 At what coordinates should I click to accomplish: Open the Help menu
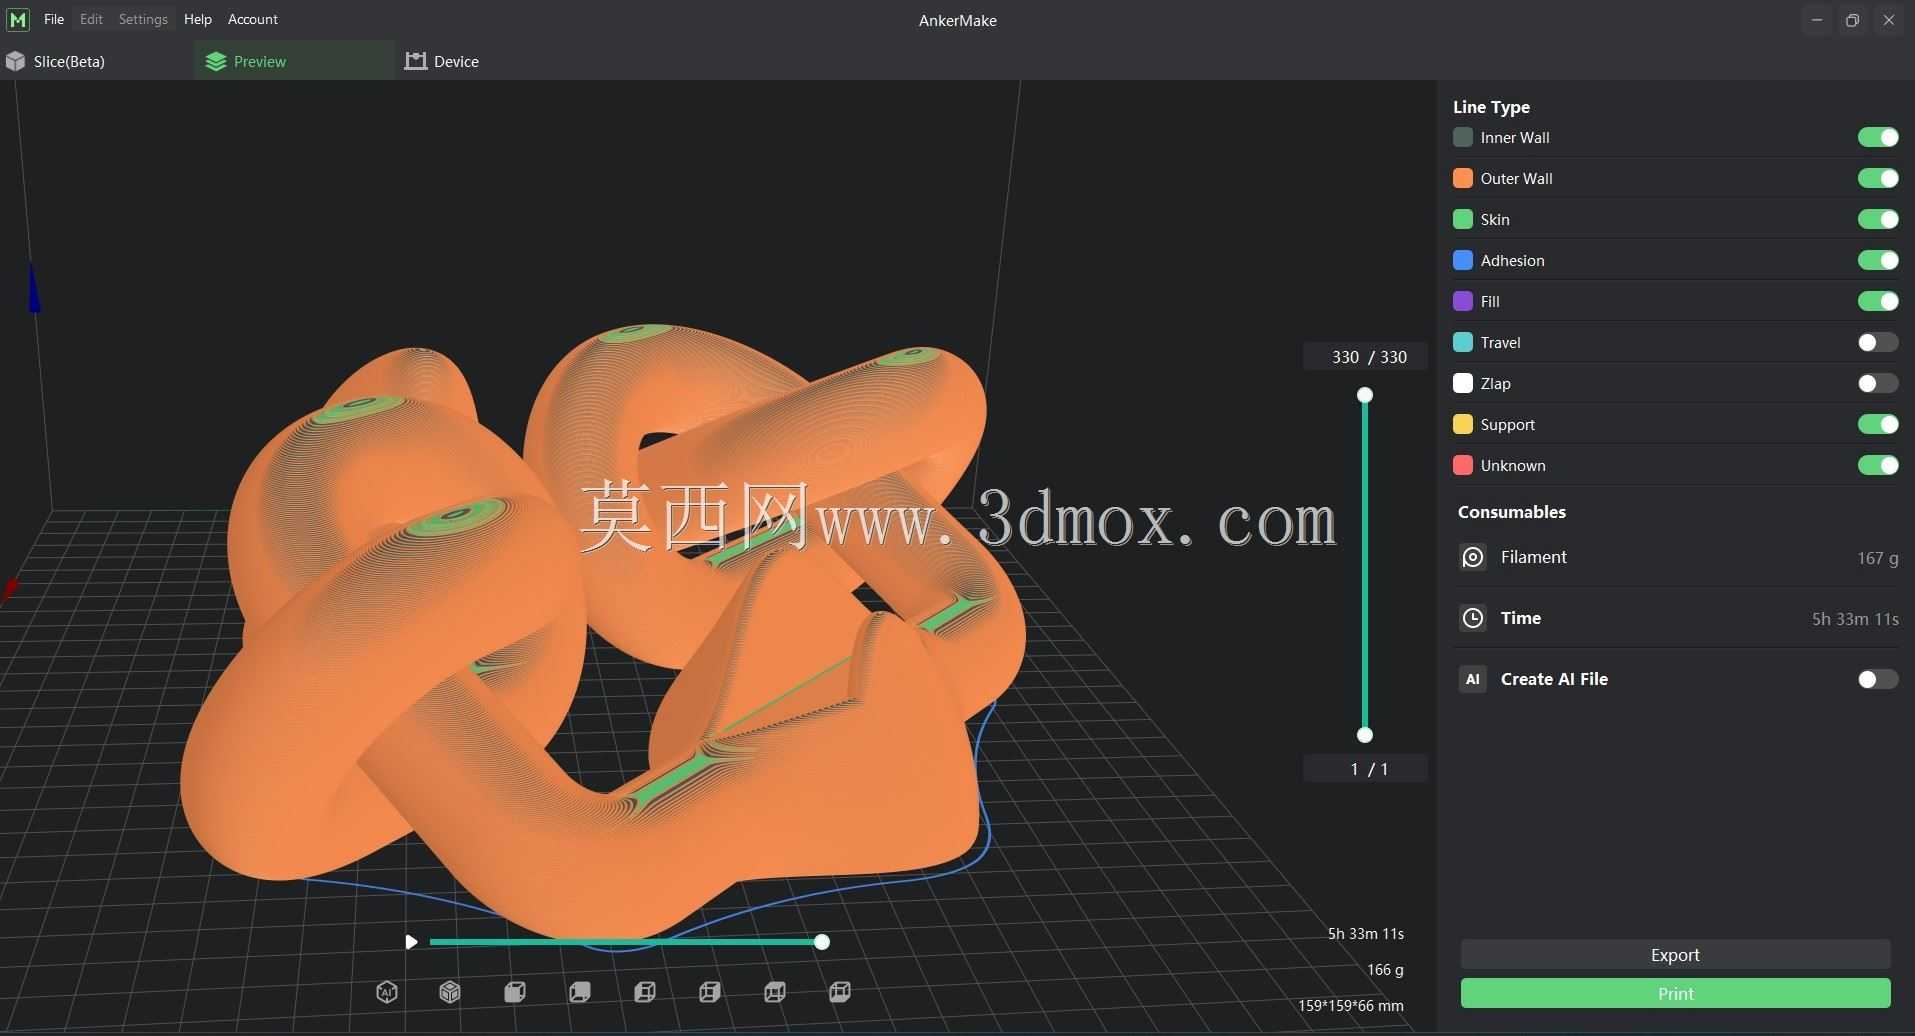tap(198, 19)
